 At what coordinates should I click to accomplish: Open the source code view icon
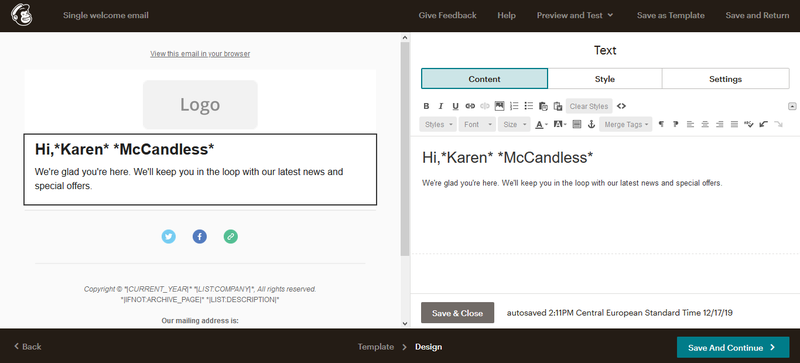coord(621,106)
